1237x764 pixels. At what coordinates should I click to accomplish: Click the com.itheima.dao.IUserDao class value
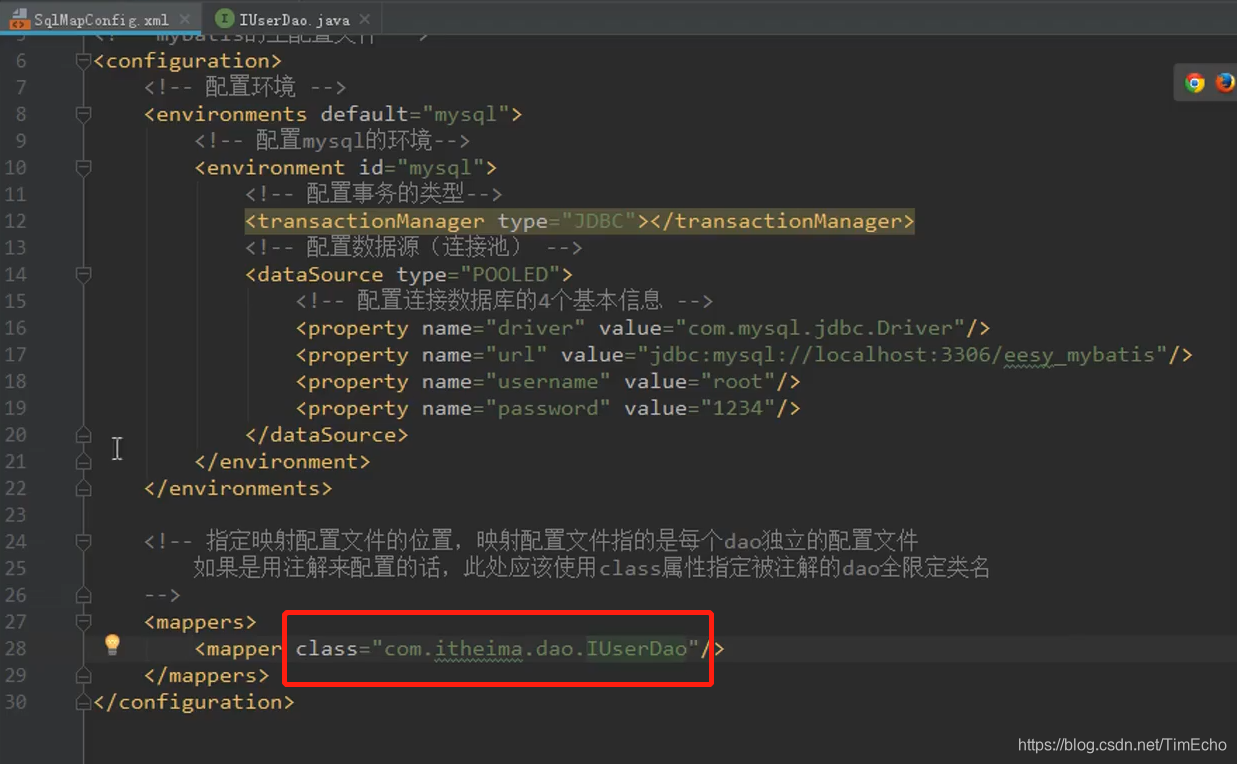[x=536, y=649]
